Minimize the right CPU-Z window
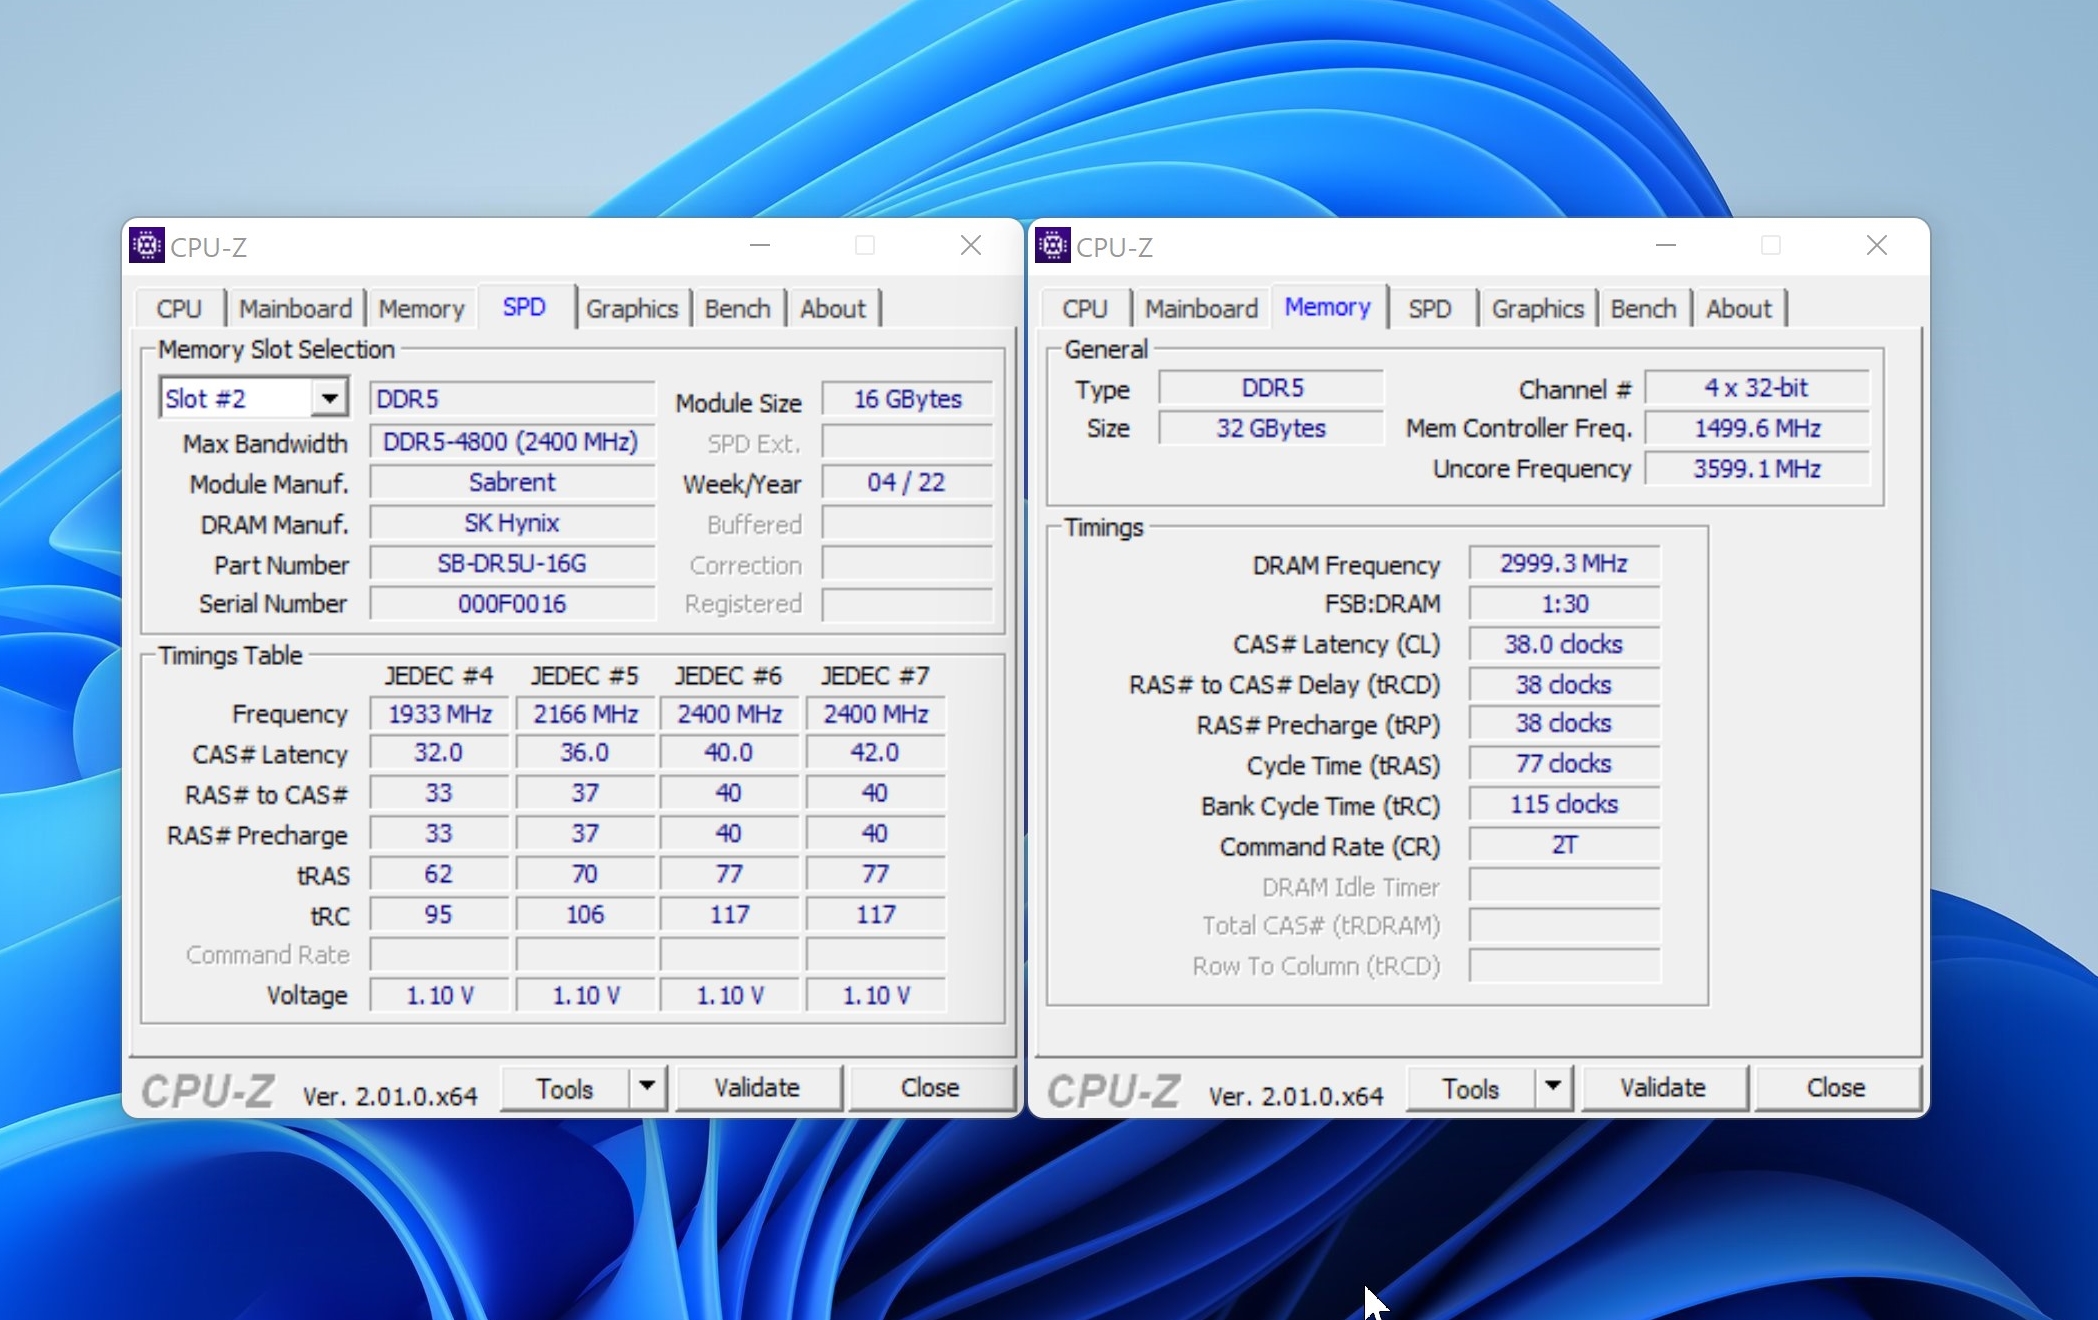 point(1666,245)
